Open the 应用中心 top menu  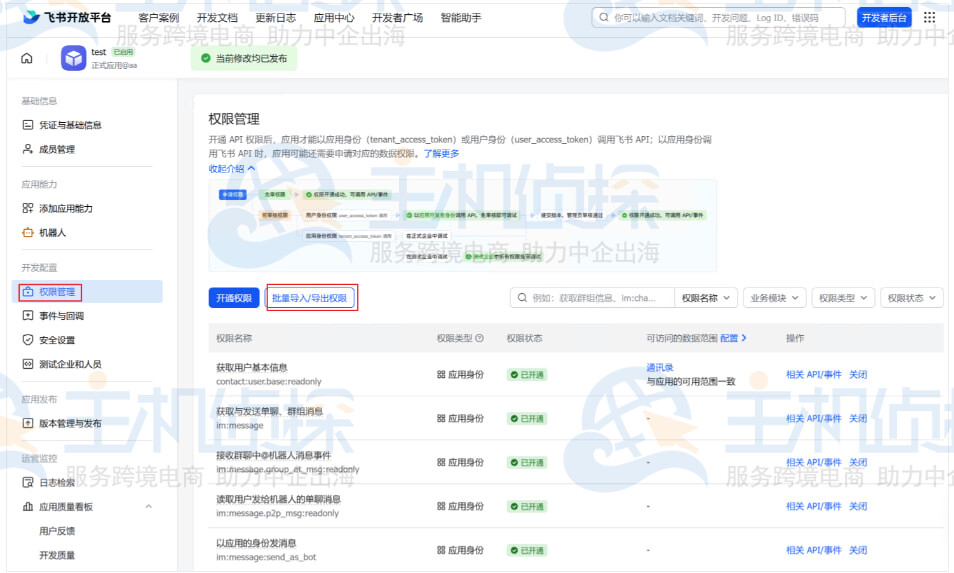[x=334, y=18]
